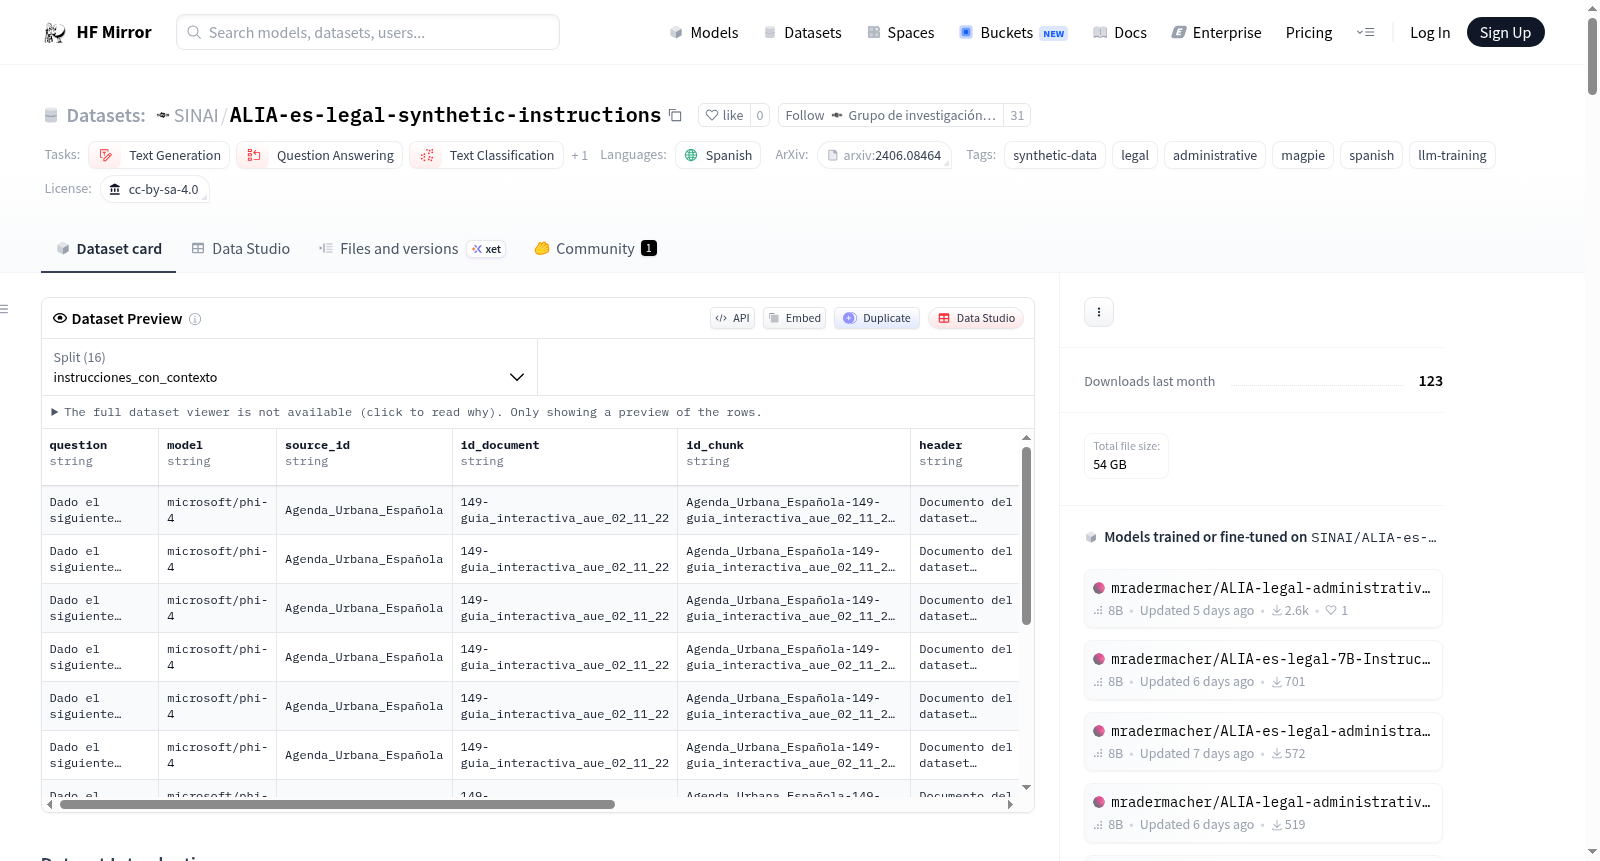The height and width of the screenshot is (861, 1600).
Task: Click the HF Mirror logo icon
Action: pyautogui.click(x=55, y=33)
